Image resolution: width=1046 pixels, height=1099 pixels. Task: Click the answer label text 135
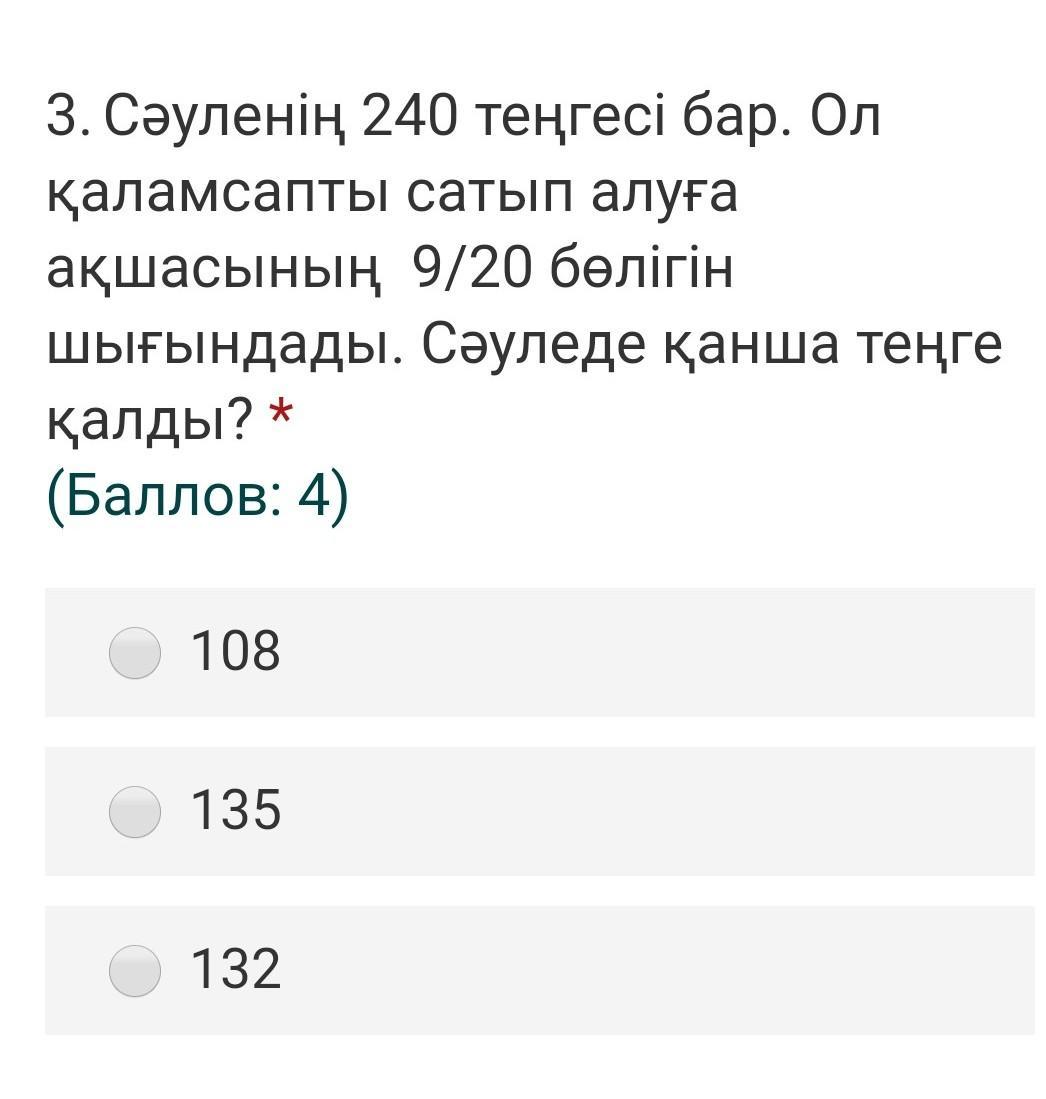pos(235,810)
